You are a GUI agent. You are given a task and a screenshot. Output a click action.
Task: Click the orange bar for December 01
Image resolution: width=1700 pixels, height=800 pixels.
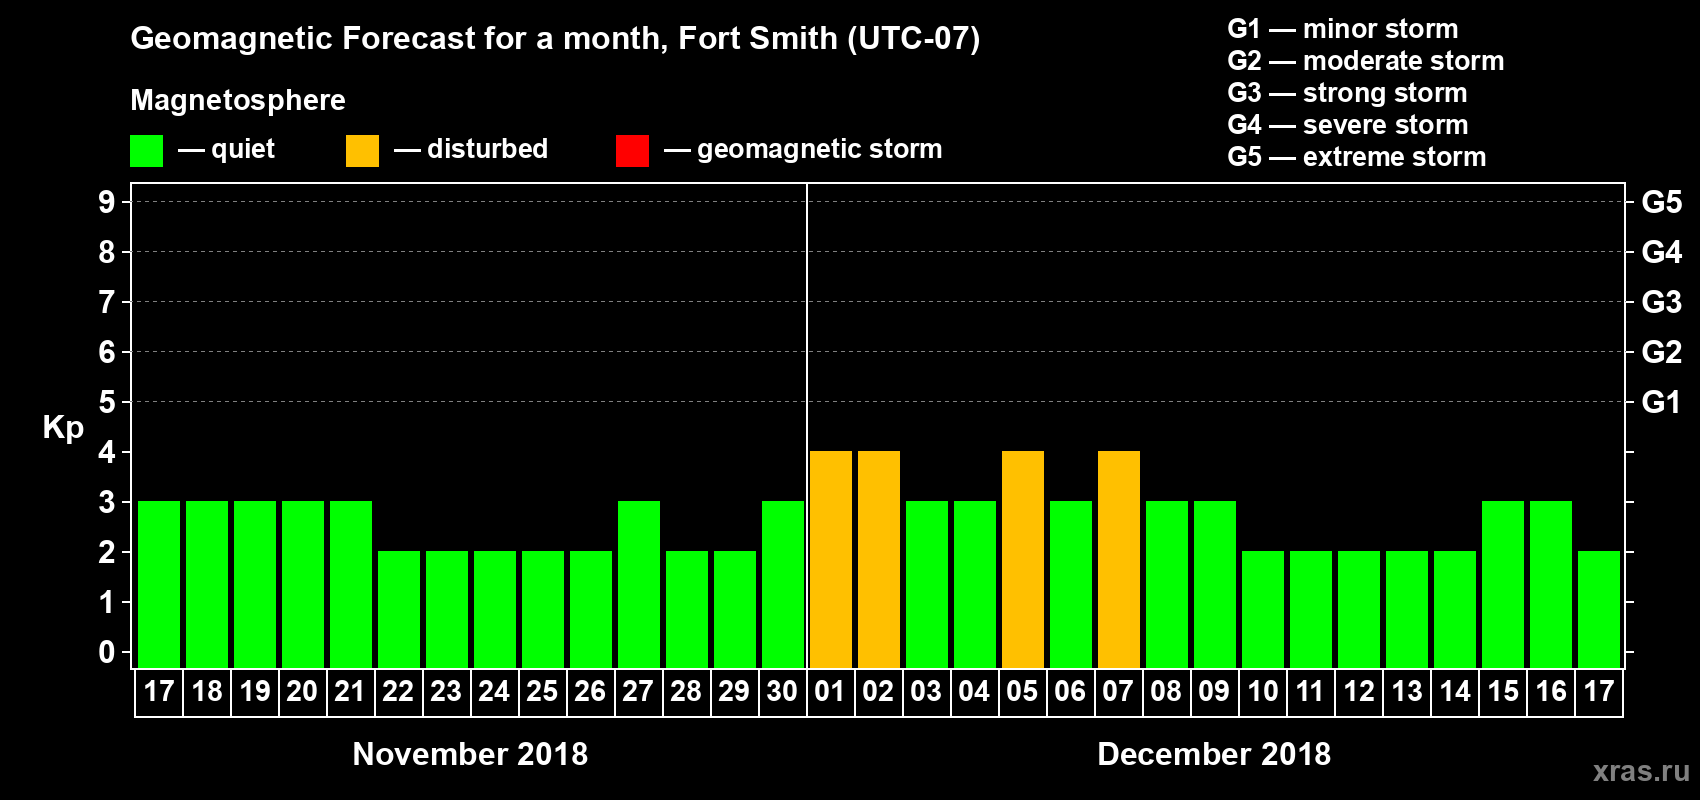831,560
